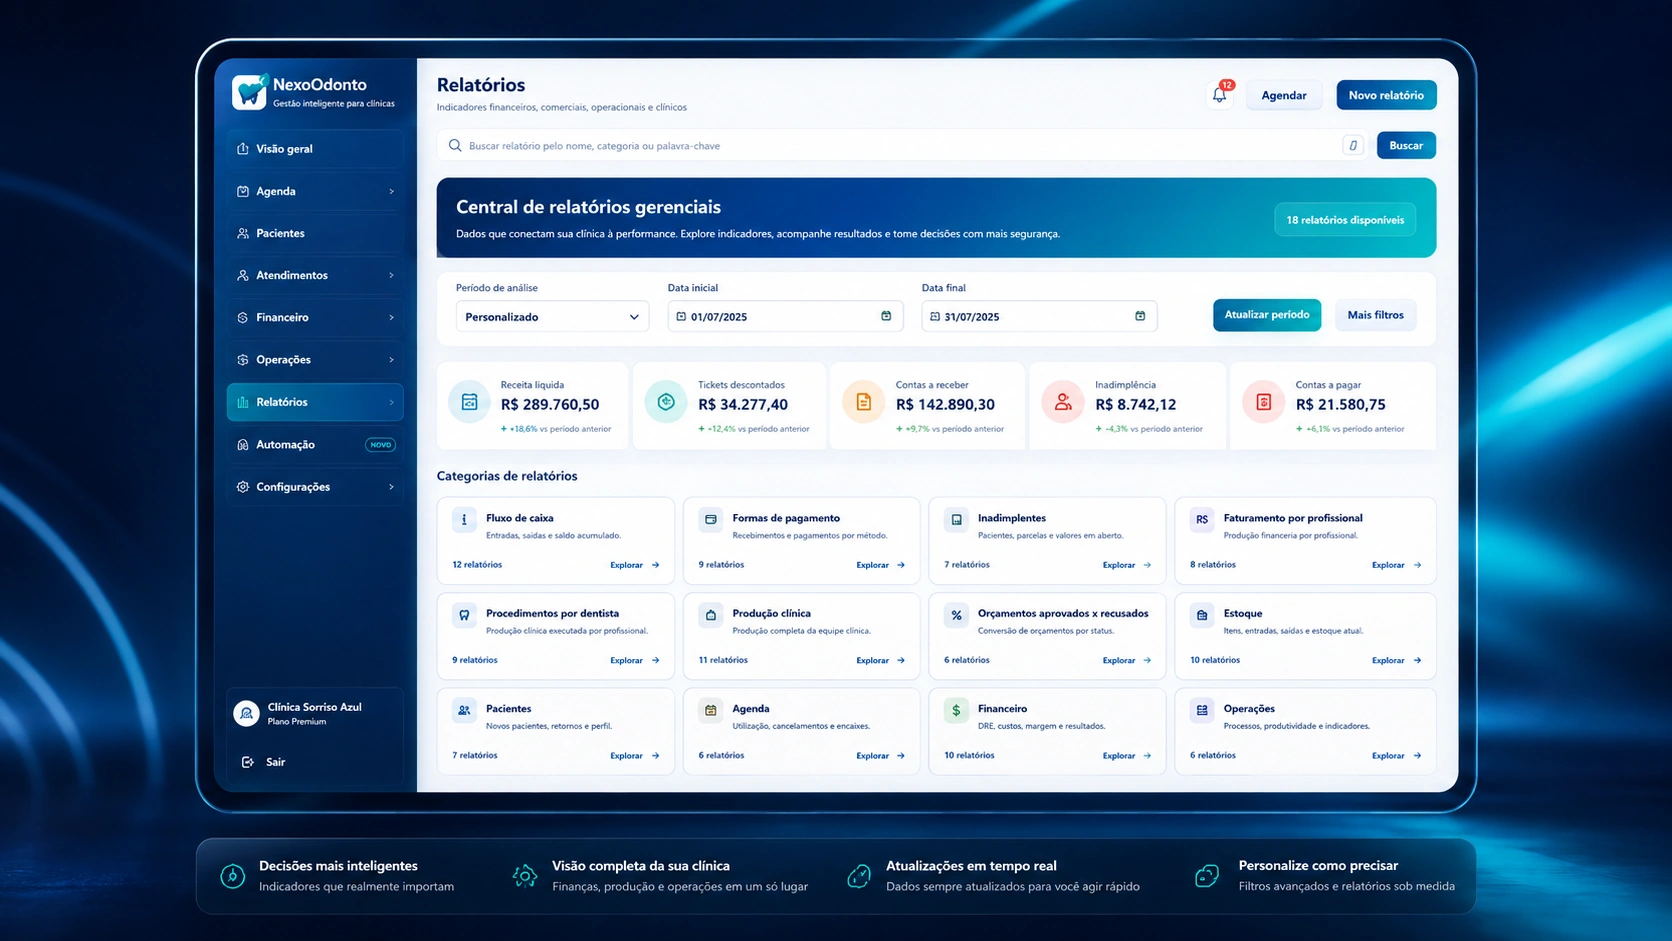Open Configurações in sidebar
Viewport: 1672px width, 941px height.
315,487
